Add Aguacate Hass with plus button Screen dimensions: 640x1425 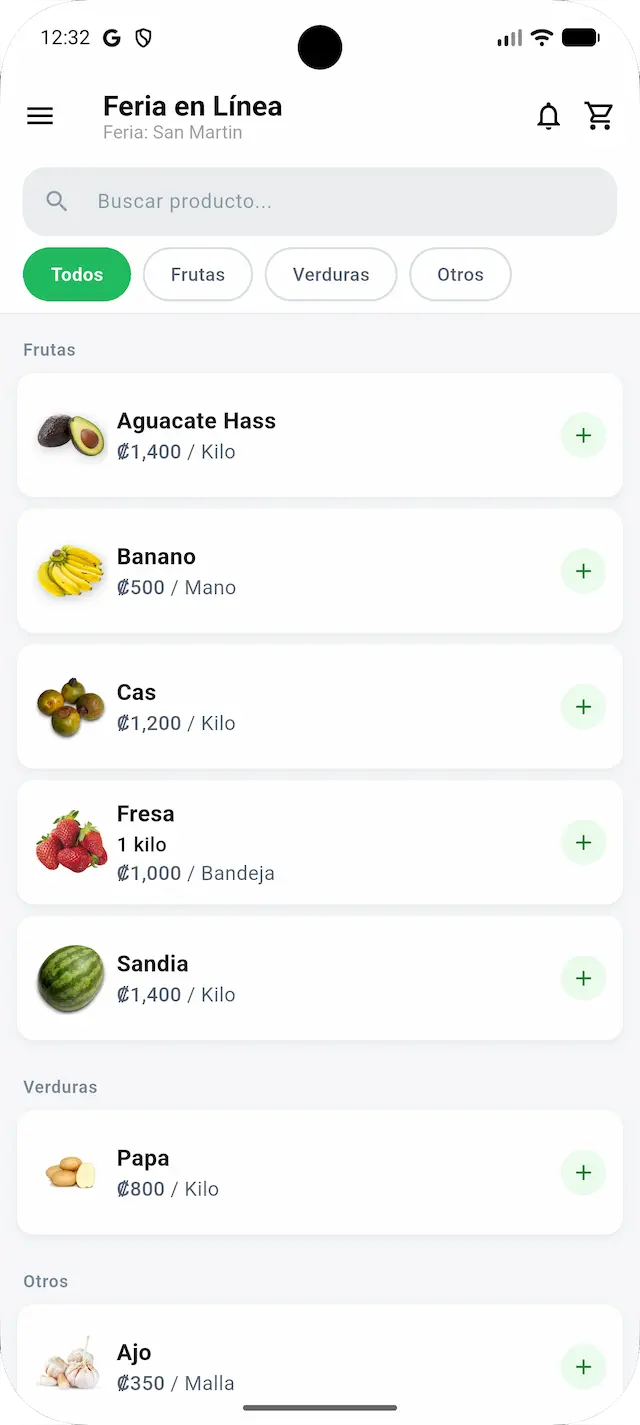(x=583, y=435)
